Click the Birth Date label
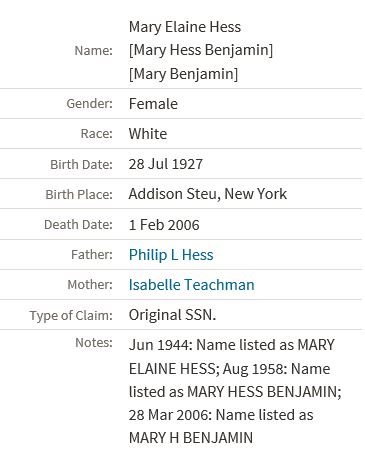 [81, 165]
